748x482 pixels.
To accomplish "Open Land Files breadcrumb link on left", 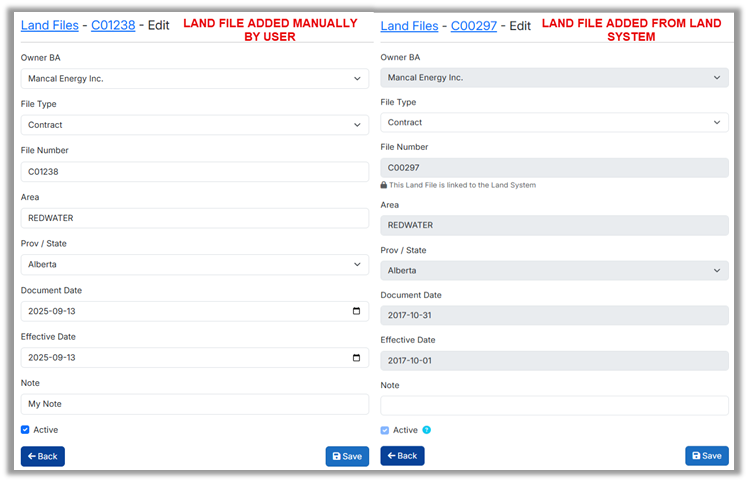I will click(49, 25).
